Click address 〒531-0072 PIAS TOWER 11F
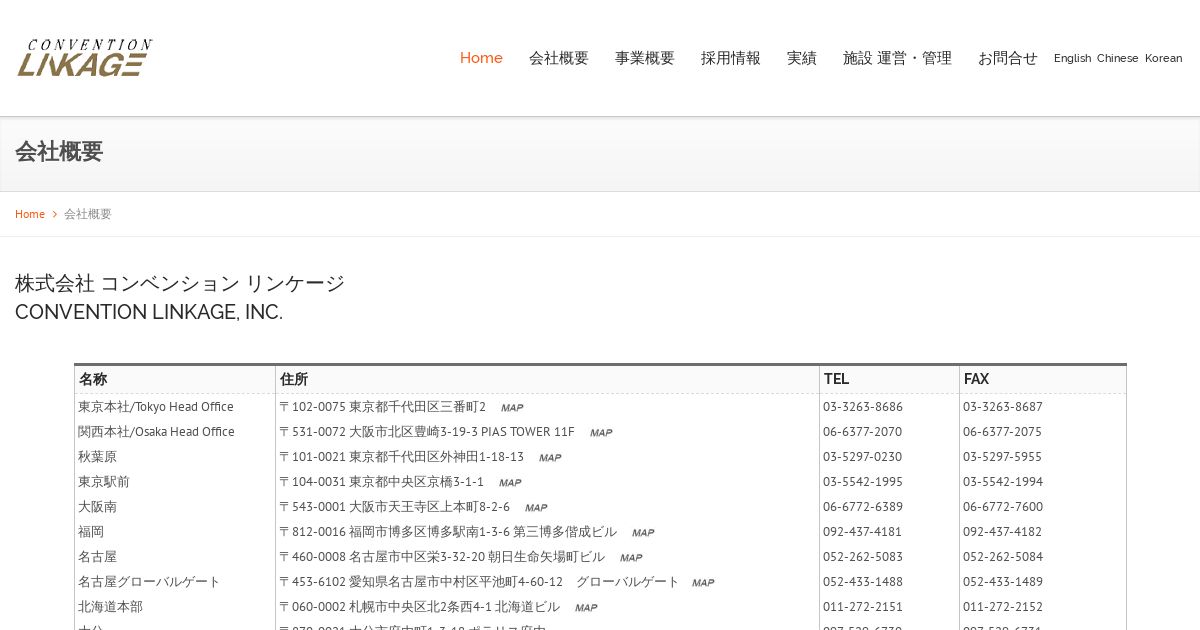 coord(427,432)
